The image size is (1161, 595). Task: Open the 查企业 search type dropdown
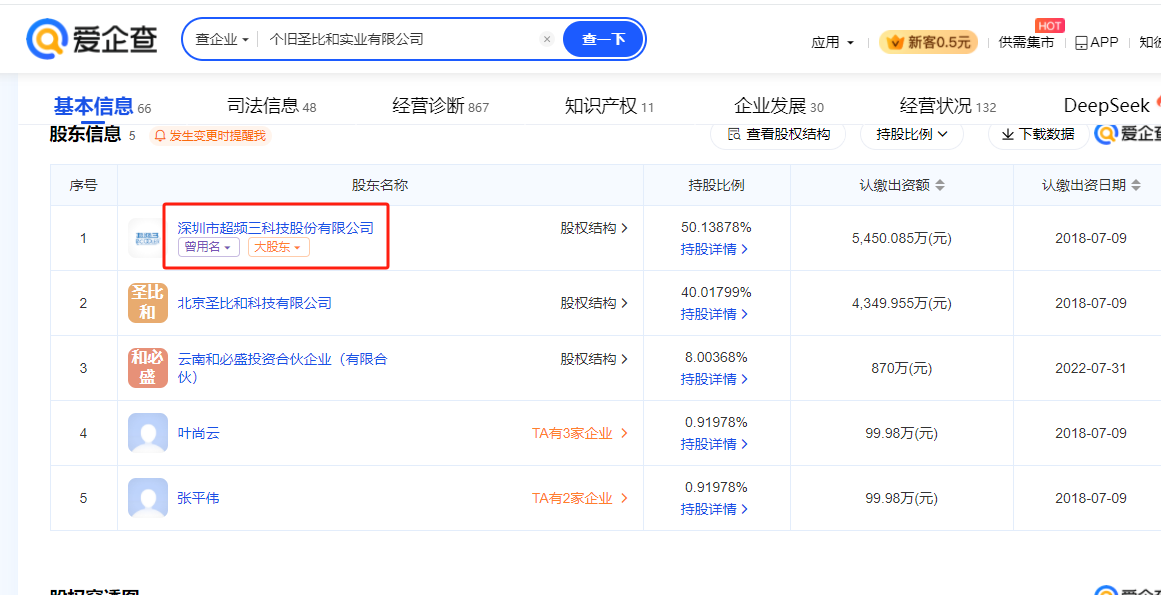221,39
